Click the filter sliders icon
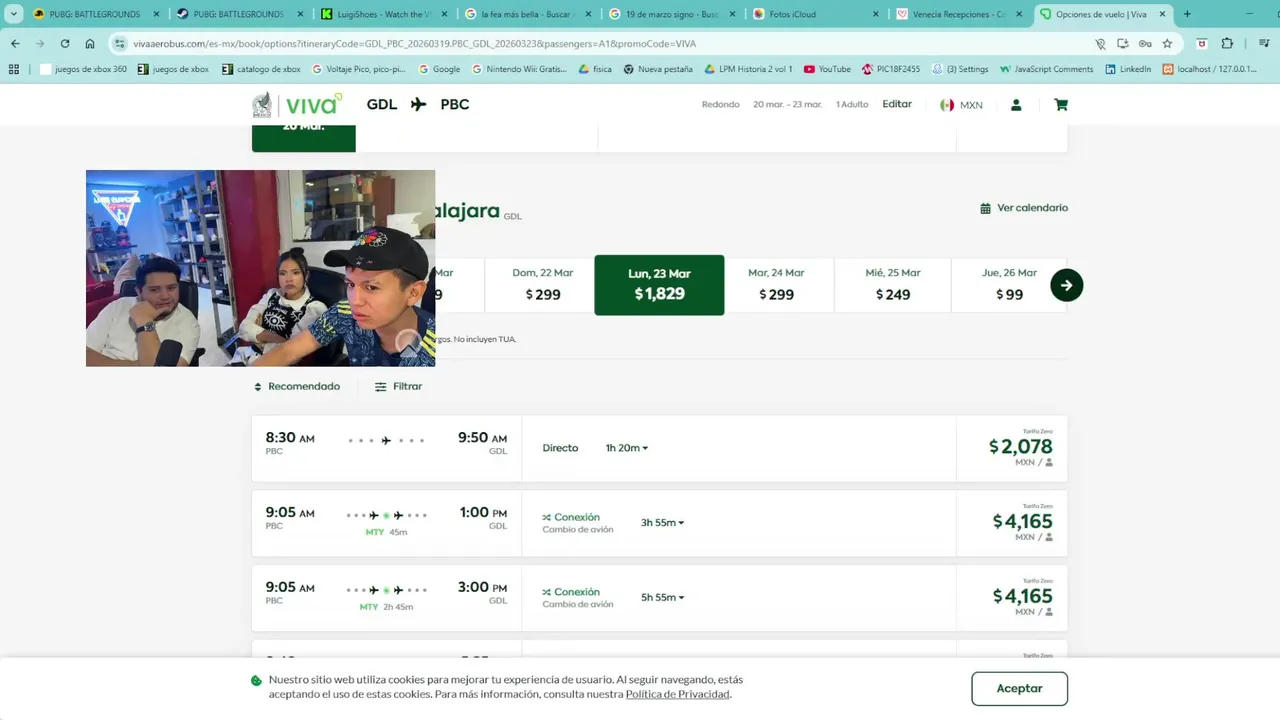Viewport: 1280px width, 720px height. coord(380,387)
